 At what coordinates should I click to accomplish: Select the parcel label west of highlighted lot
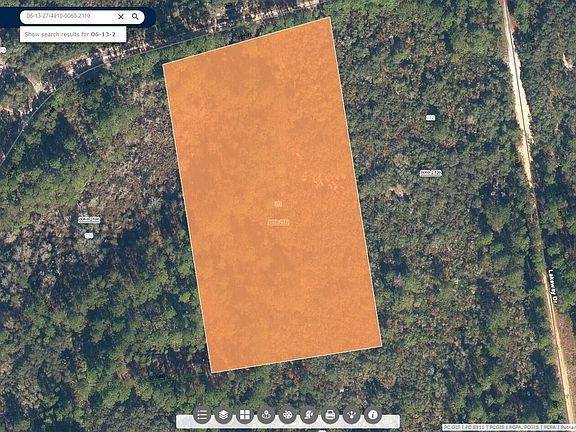[89, 220]
